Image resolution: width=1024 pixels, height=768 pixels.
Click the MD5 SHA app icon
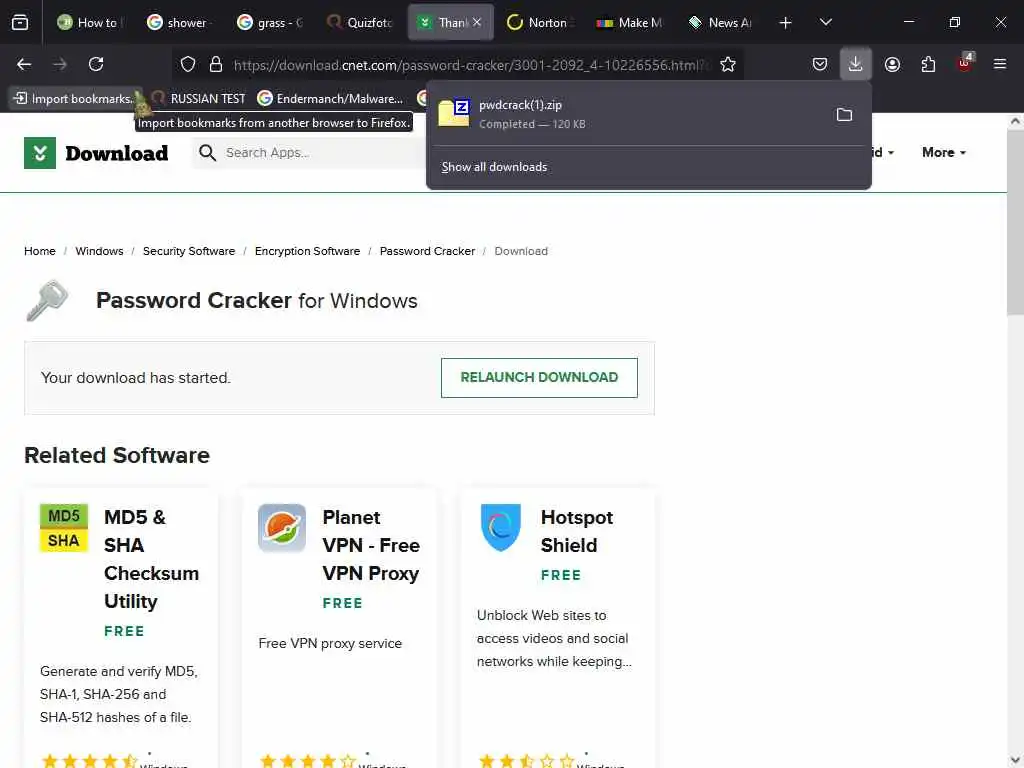coord(64,528)
